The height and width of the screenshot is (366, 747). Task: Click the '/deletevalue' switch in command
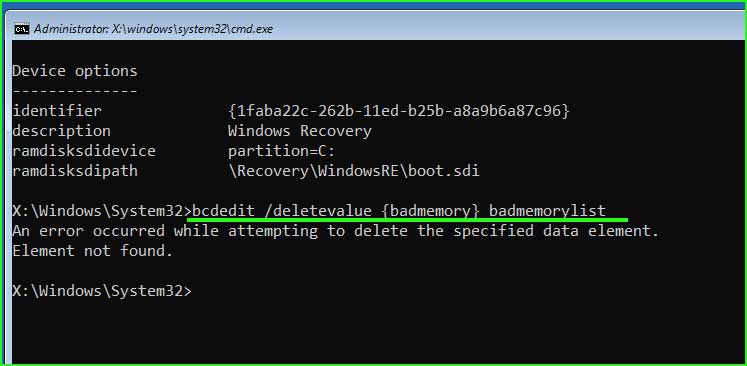[317, 211]
